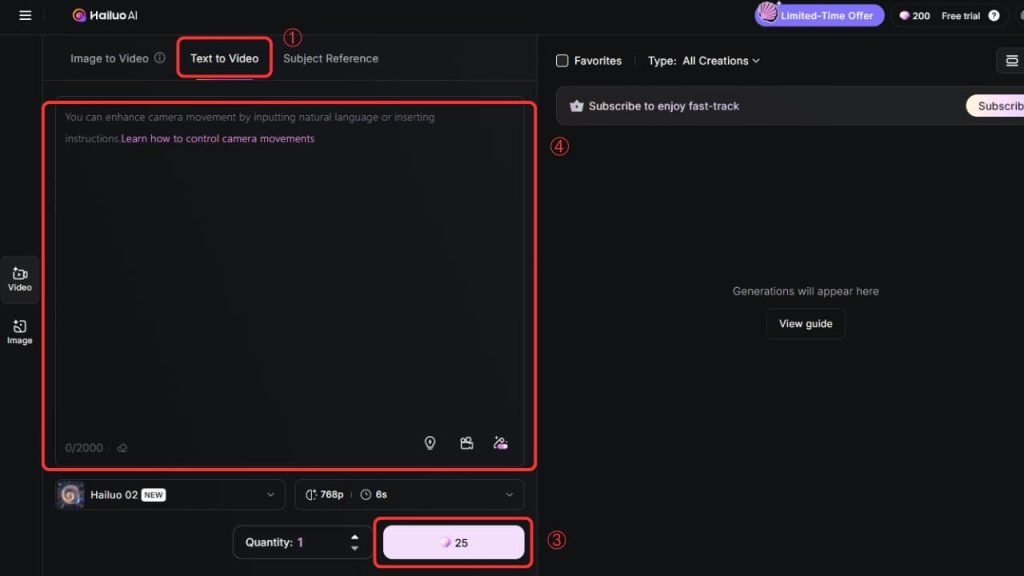Open the Hailuo 02 model dropdown
The image size is (1024, 576).
pyautogui.click(x=169, y=494)
